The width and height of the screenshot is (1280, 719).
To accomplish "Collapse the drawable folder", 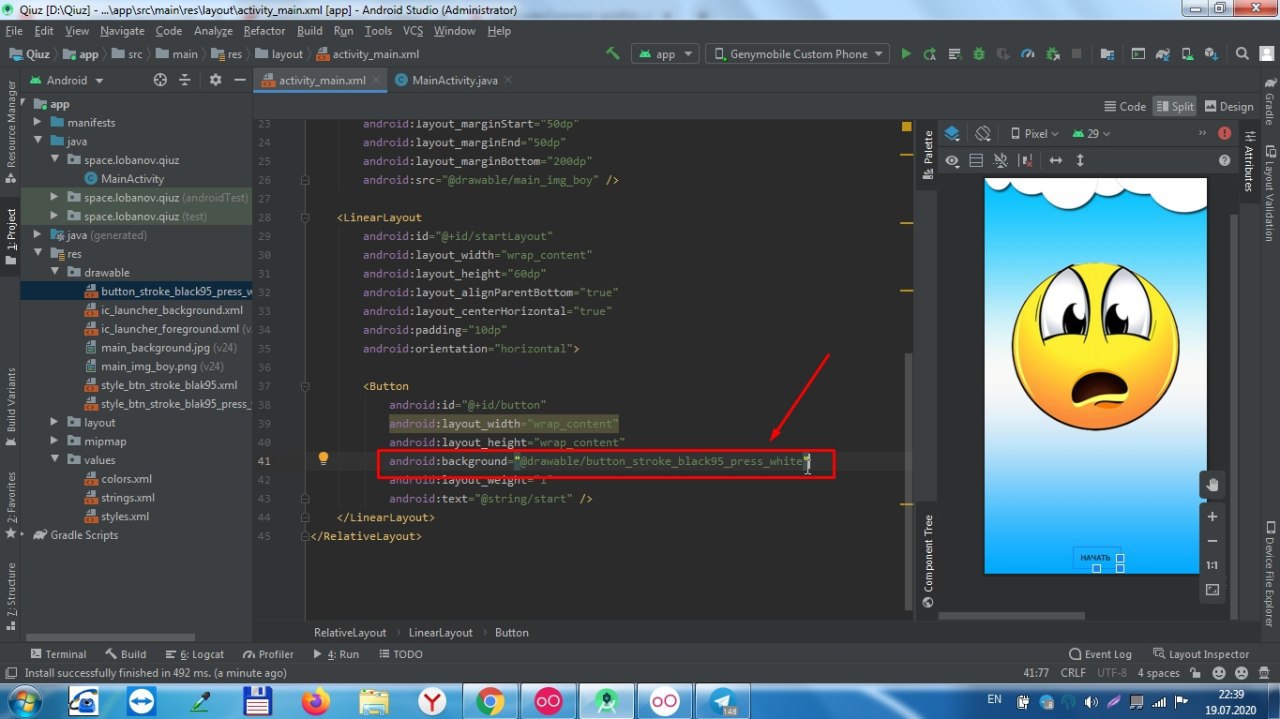I will [56, 272].
